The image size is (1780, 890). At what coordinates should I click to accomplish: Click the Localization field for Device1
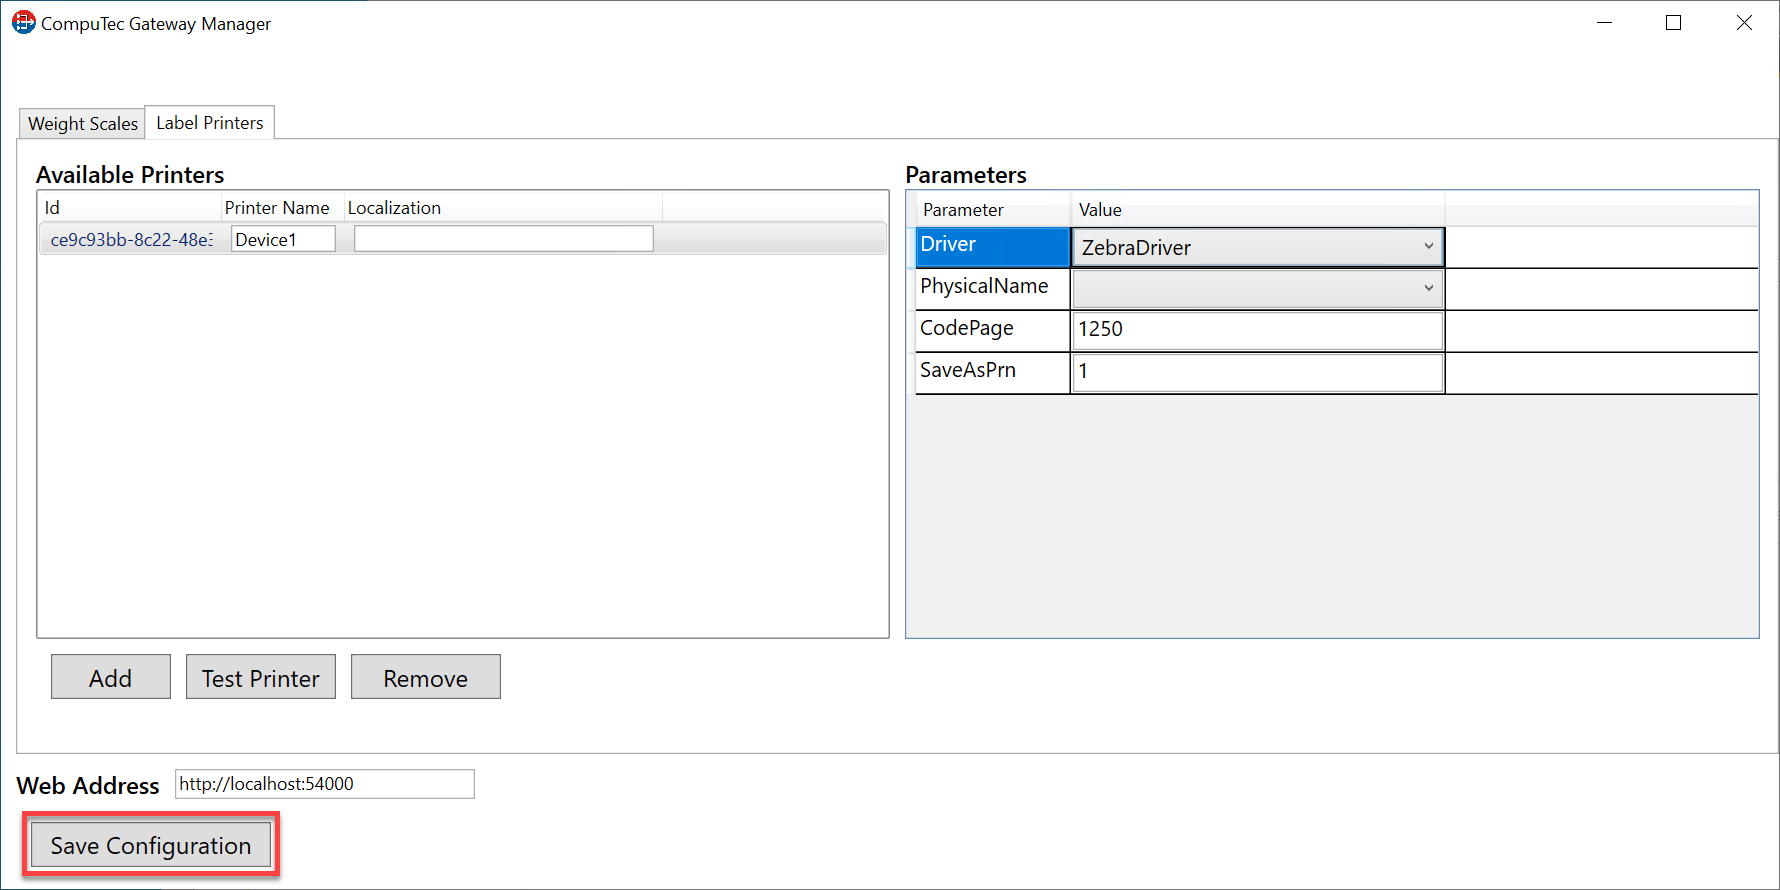pyautogui.click(x=504, y=239)
